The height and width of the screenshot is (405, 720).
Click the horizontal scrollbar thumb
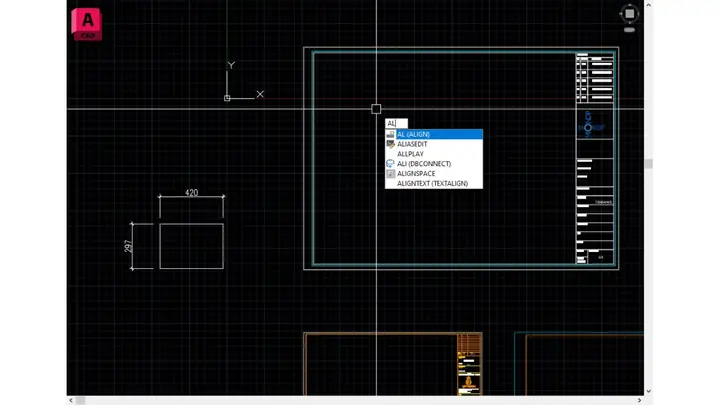(x=80, y=400)
